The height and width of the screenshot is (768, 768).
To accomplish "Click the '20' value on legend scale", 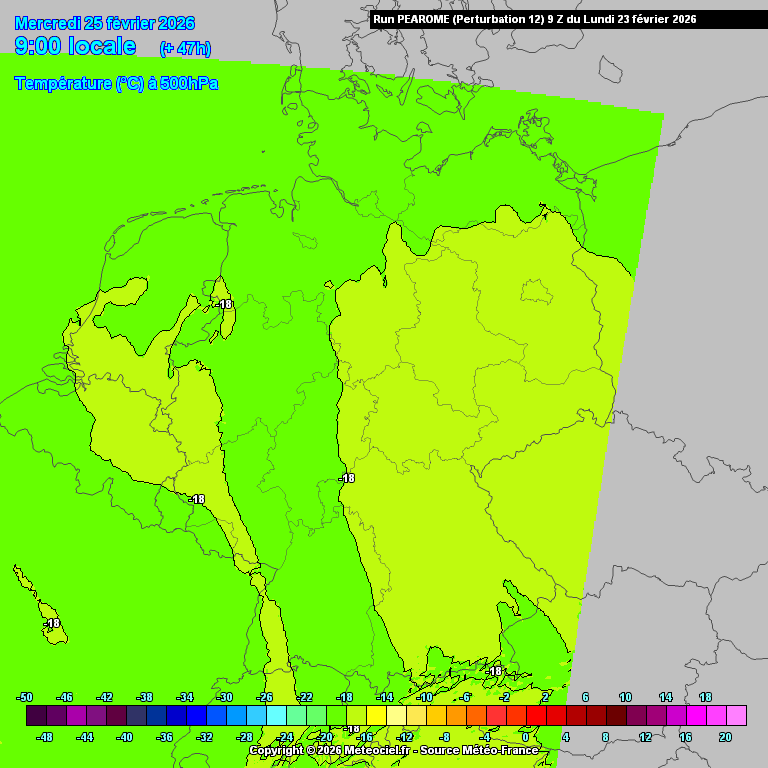I will [x=725, y=737].
